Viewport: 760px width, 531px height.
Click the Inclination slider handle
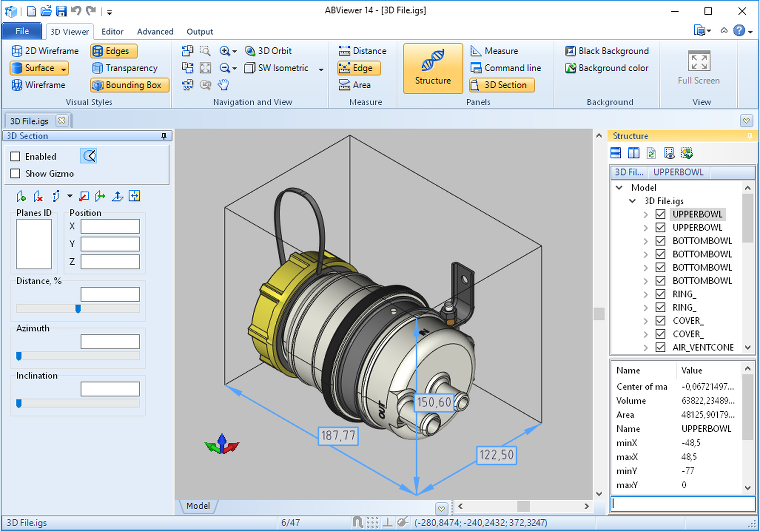19,403
